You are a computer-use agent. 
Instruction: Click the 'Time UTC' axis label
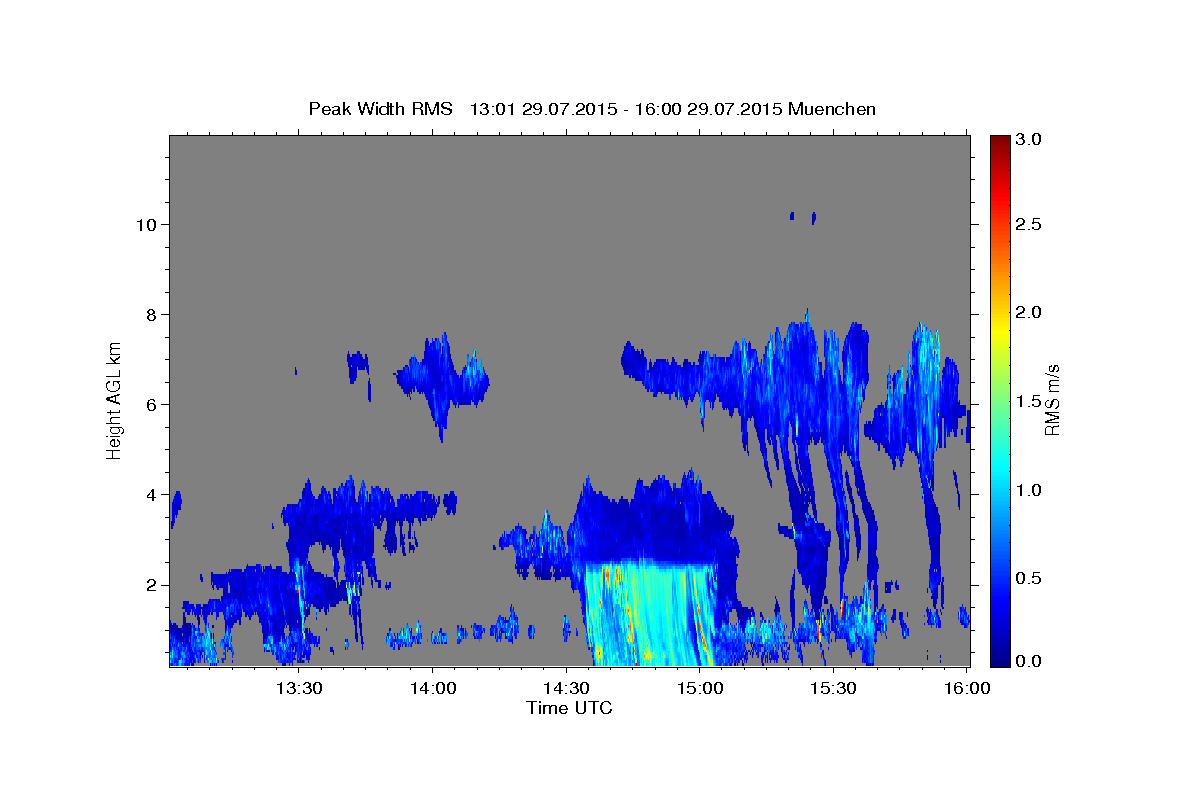(569, 708)
